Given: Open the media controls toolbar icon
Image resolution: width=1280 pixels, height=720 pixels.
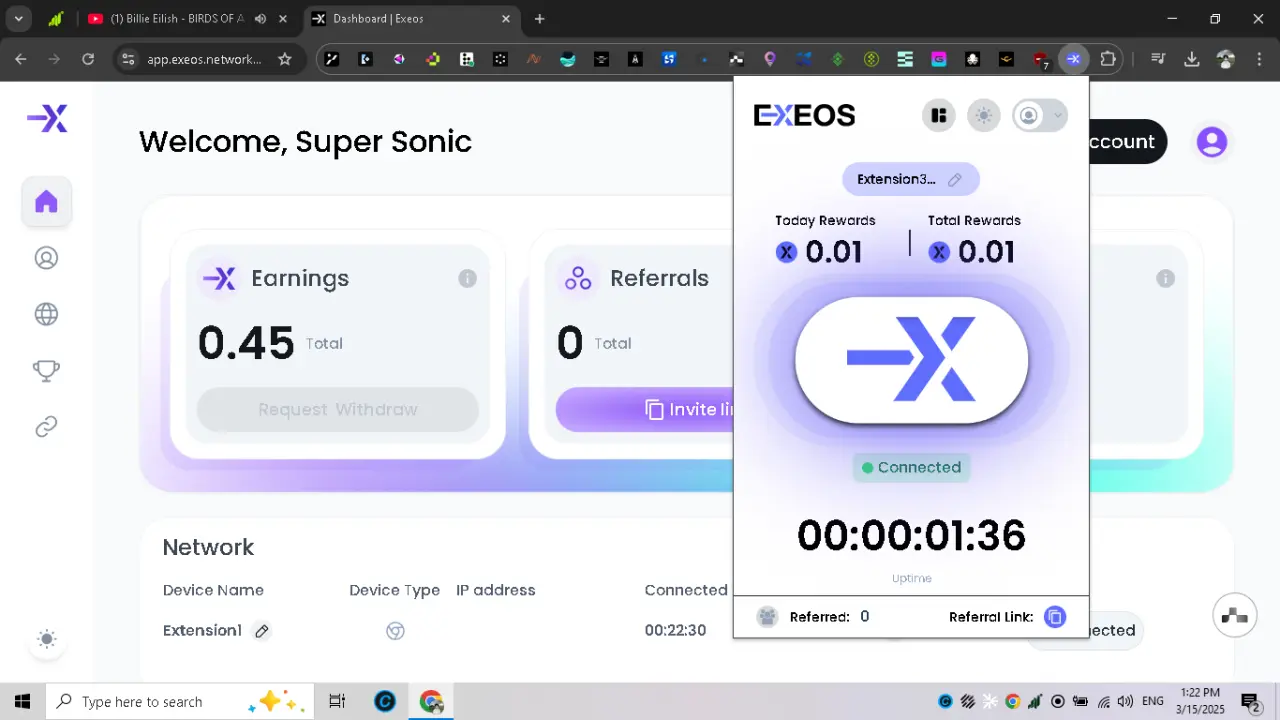Looking at the screenshot, I should point(1158,59).
